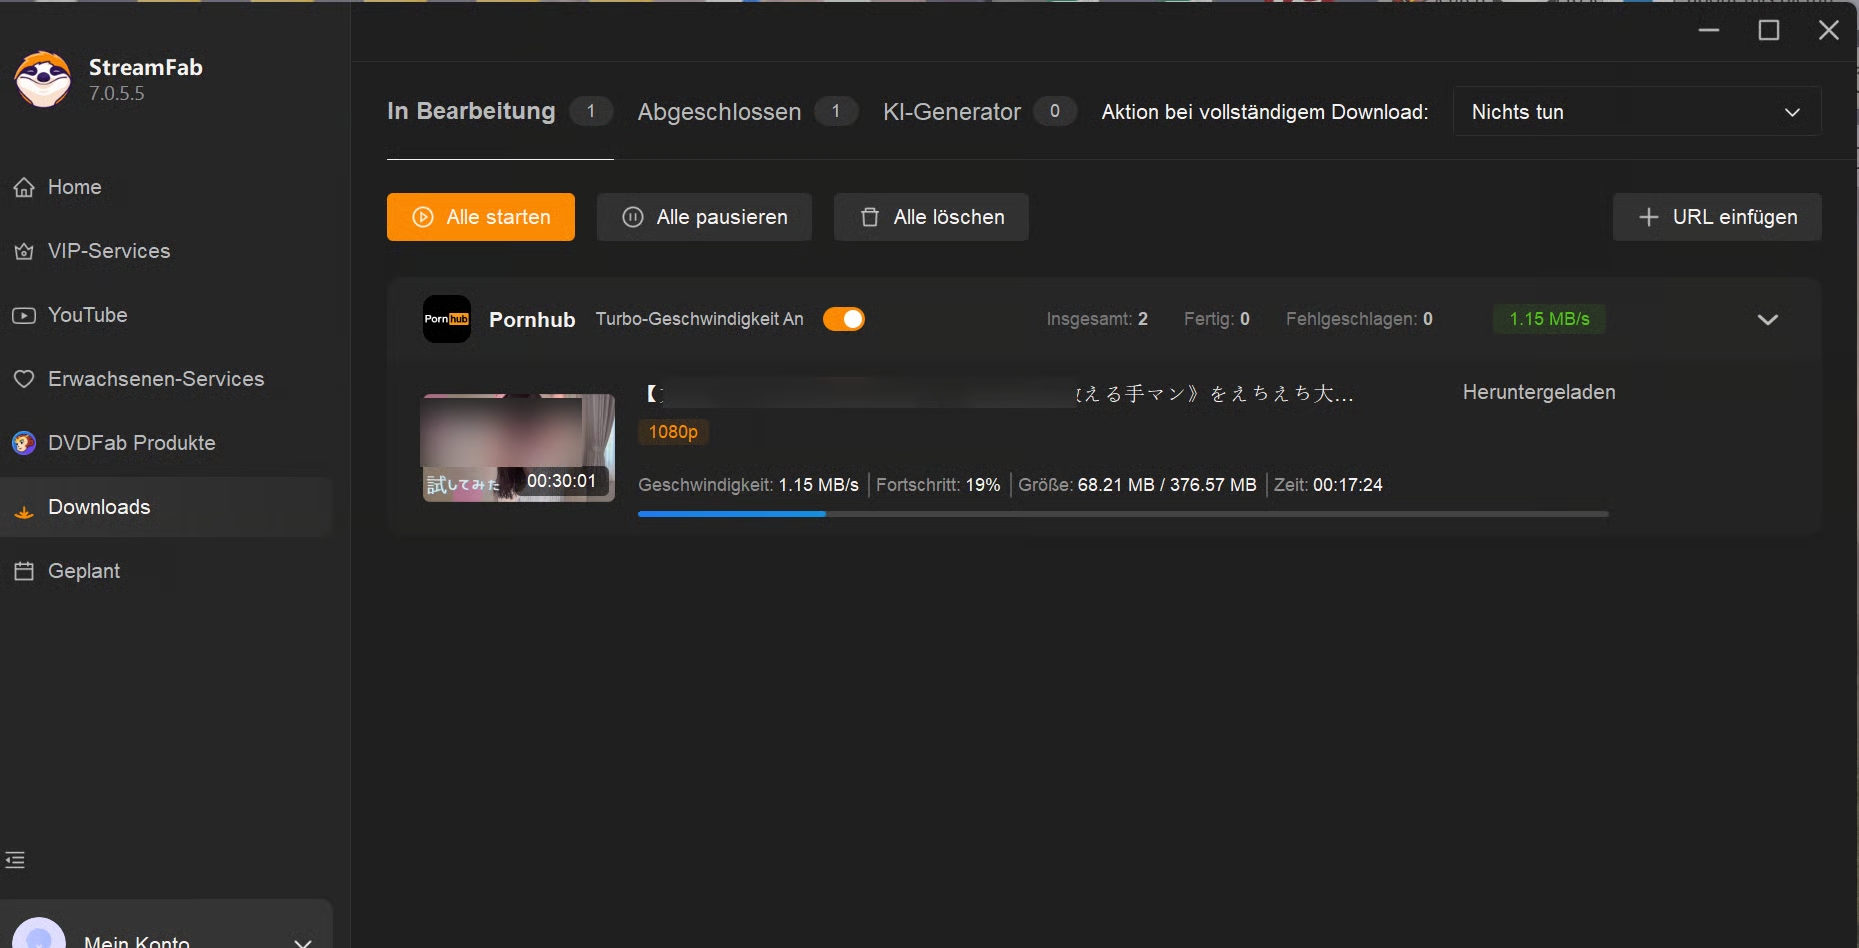Open the Nichts tun action dropdown

pyautogui.click(x=1637, y=111)
